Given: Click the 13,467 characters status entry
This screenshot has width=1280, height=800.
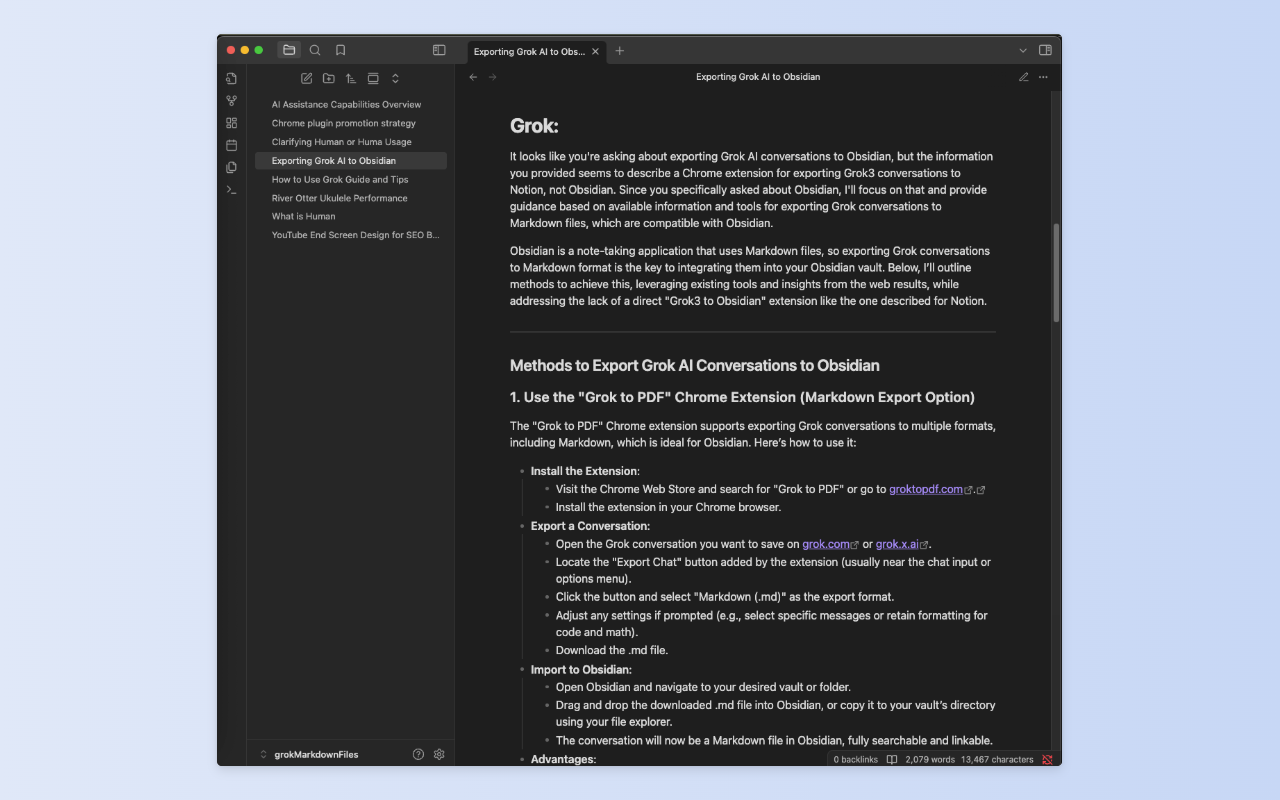Looking at the screenshot, I should point(997,760).
